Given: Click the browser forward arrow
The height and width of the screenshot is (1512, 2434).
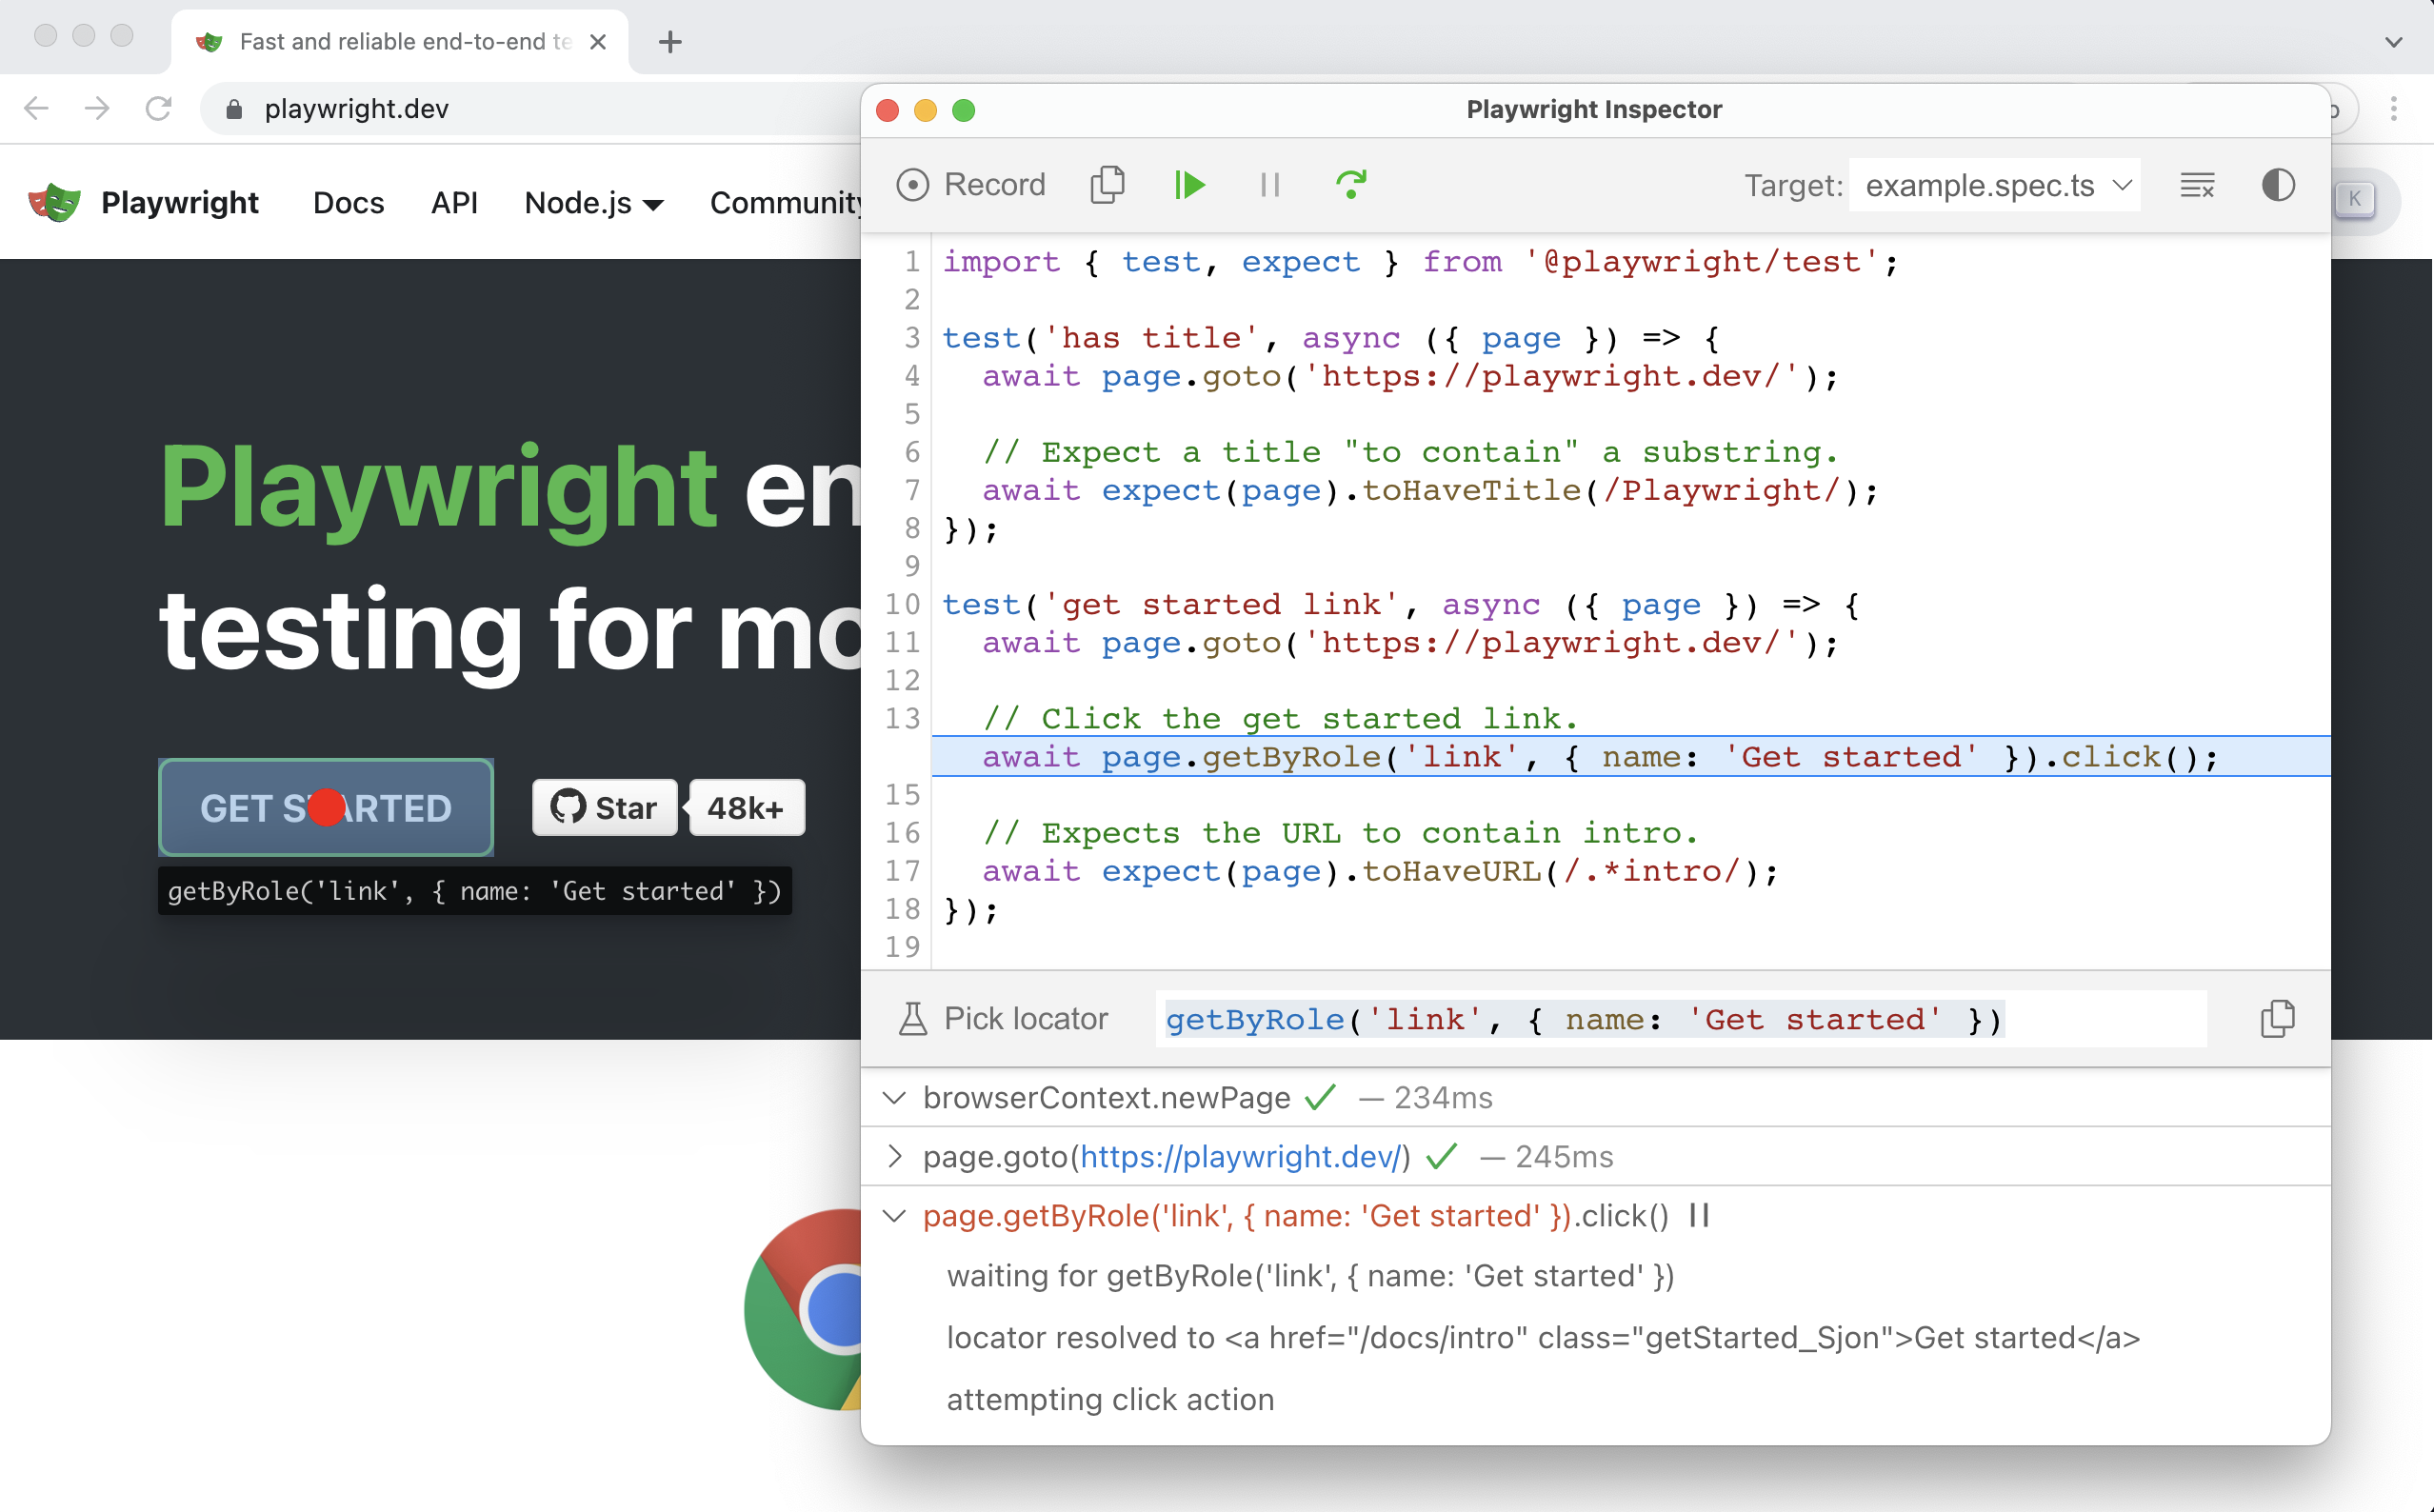Looking at the screenshot, I should 97,108.
